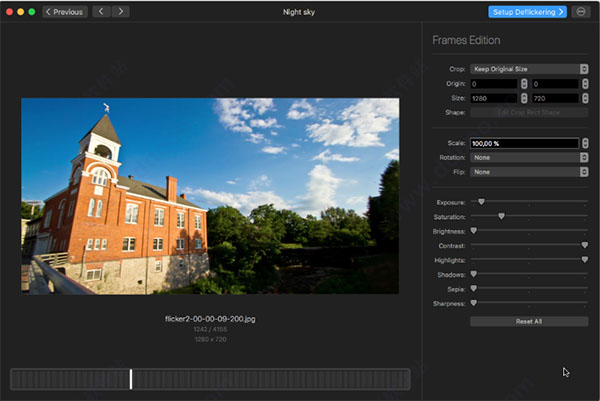The image size is (600, 401).
Task: Click the Night sky window title
Action: tap(299, 12)
